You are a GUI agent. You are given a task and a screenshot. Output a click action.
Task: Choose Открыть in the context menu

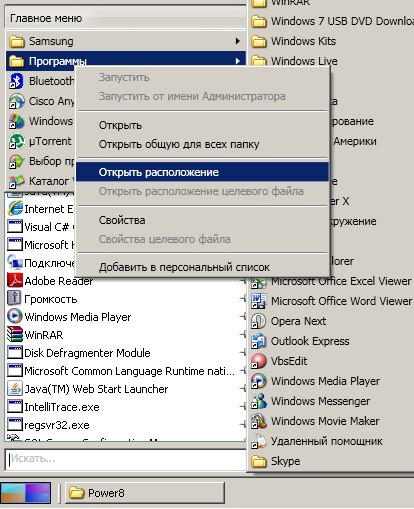202,125
